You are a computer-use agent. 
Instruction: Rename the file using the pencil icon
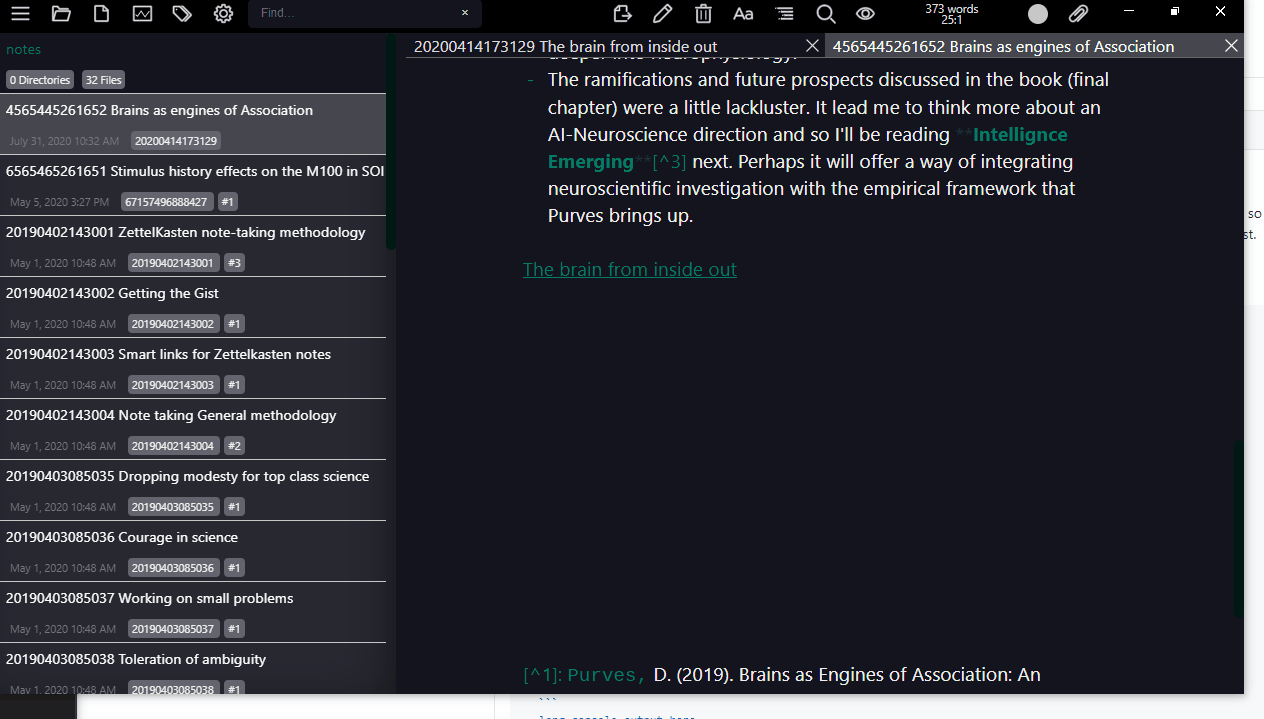pyautogui.click(x=662, y=14)
